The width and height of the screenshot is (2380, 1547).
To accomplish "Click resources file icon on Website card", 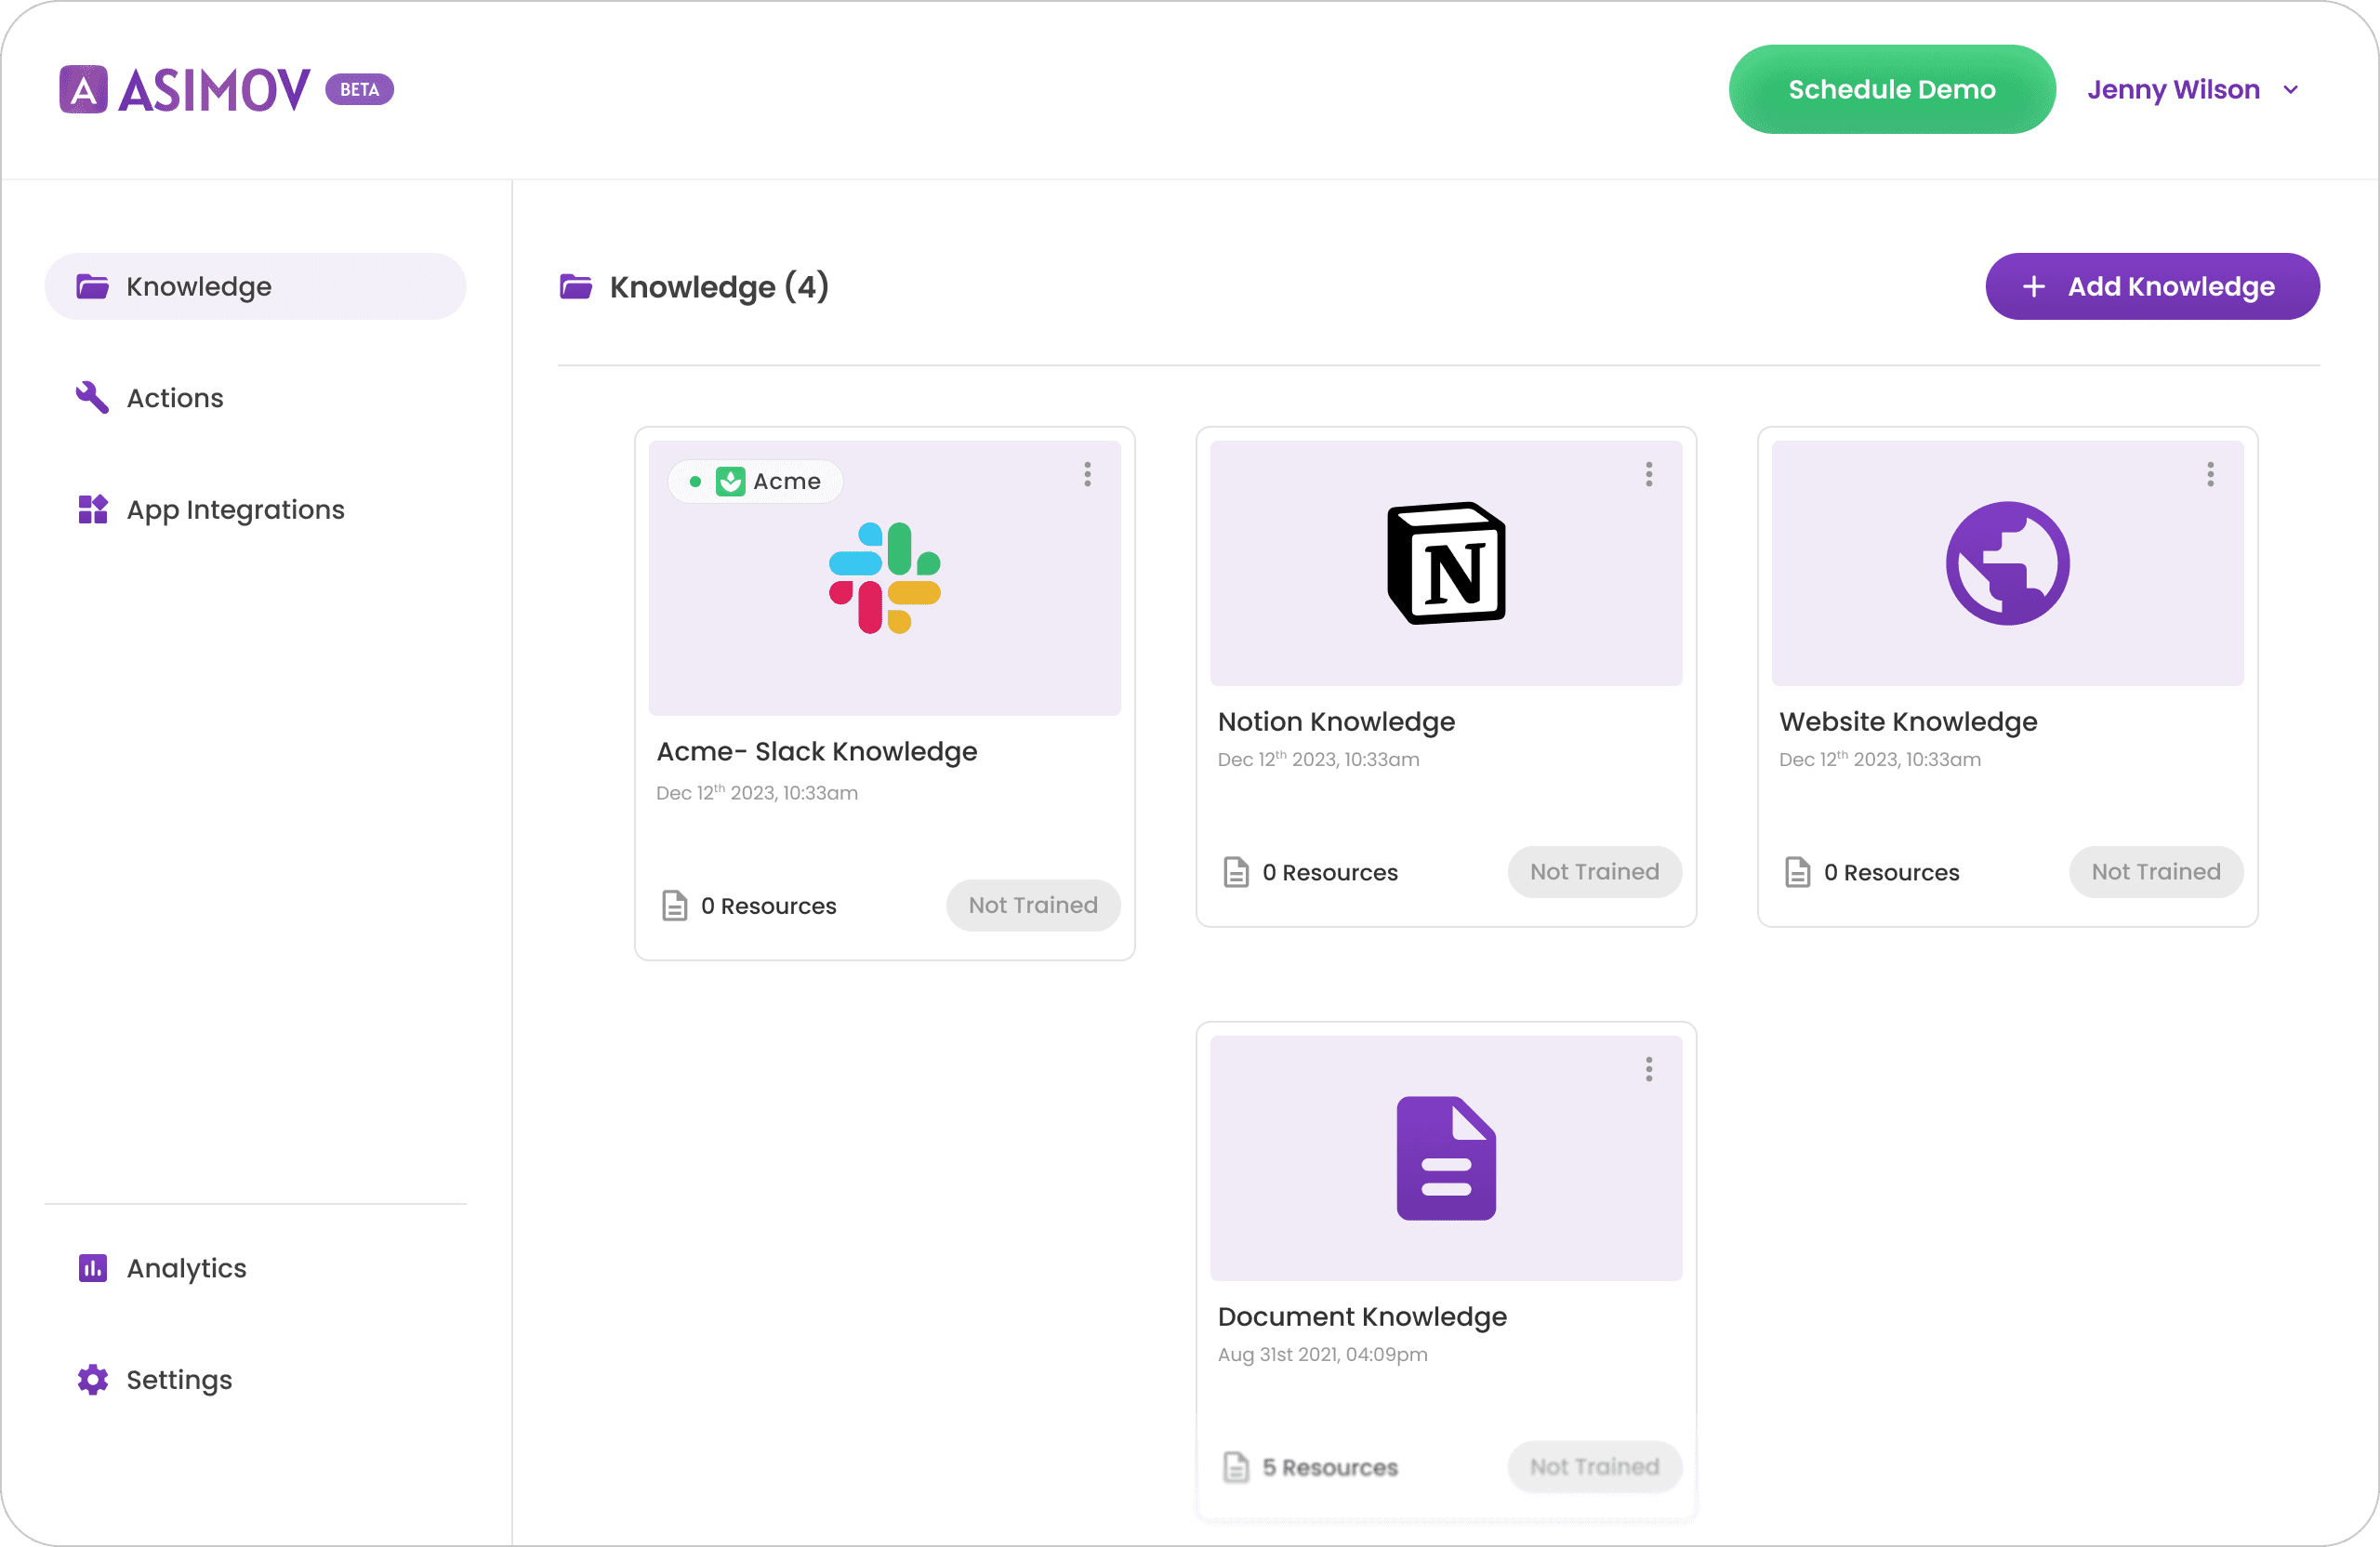I will [x=1797, y=872].
